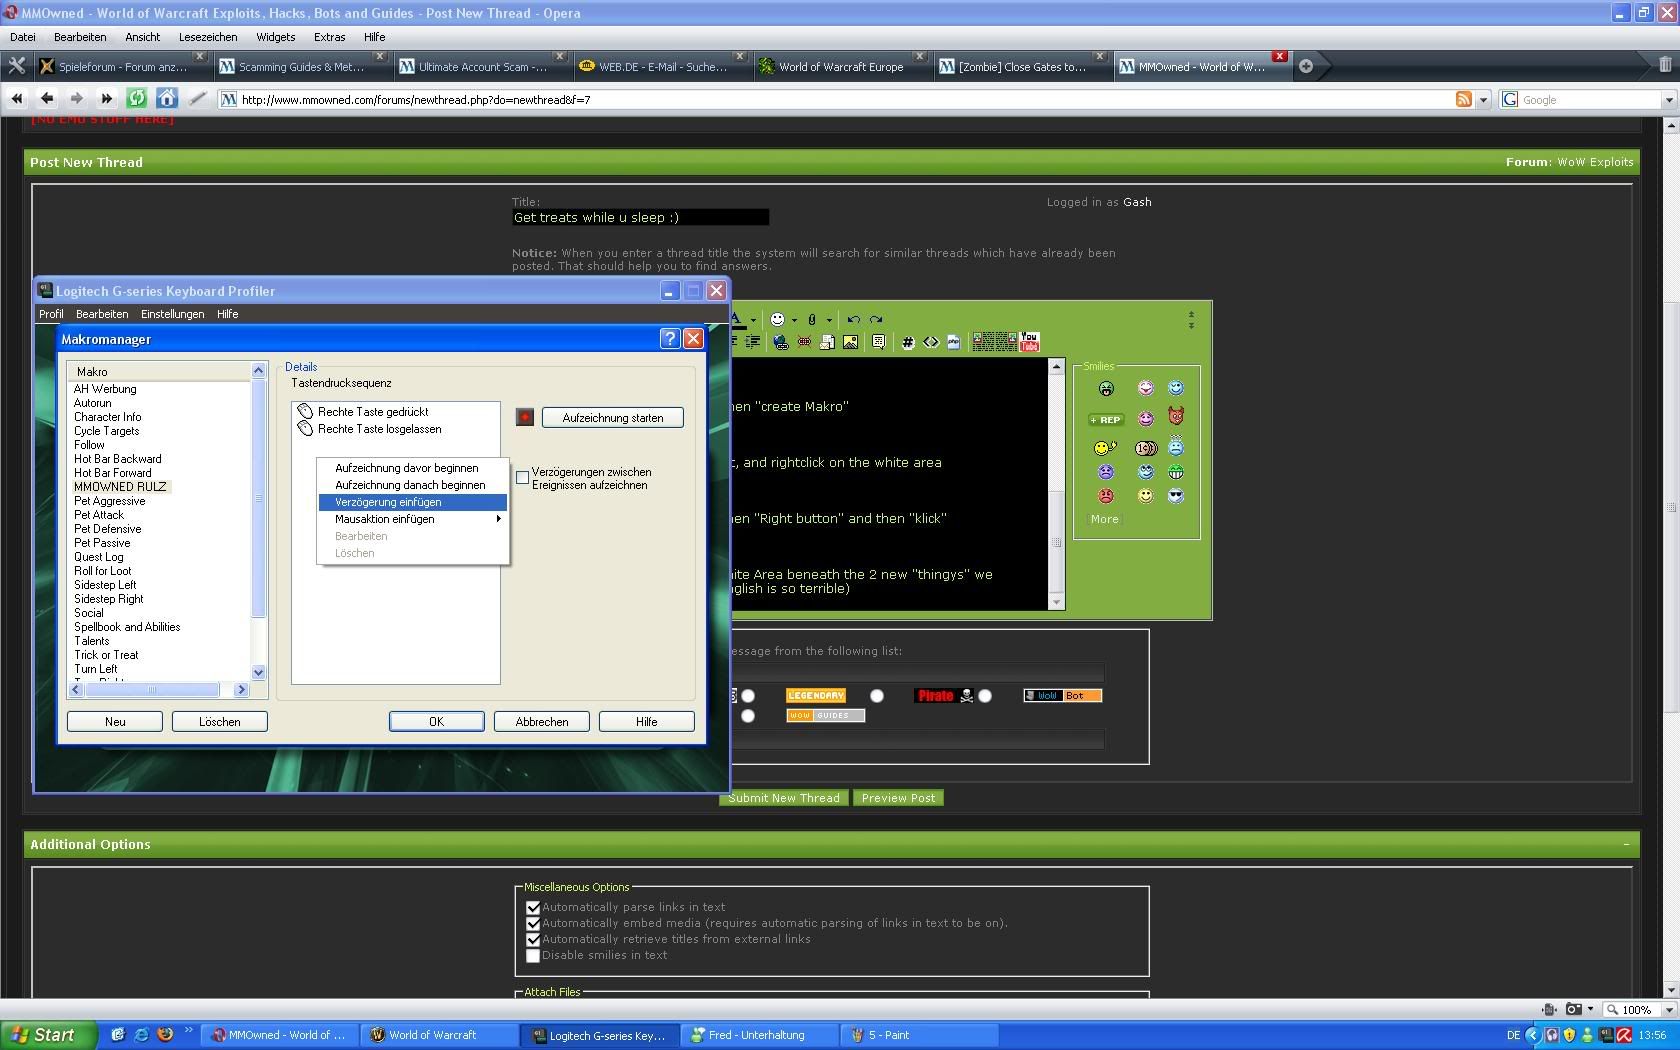Click OK in Makromanager
Image resolution: width=1680 pixels, height=1050 pixels.
[x=437, y=721]
